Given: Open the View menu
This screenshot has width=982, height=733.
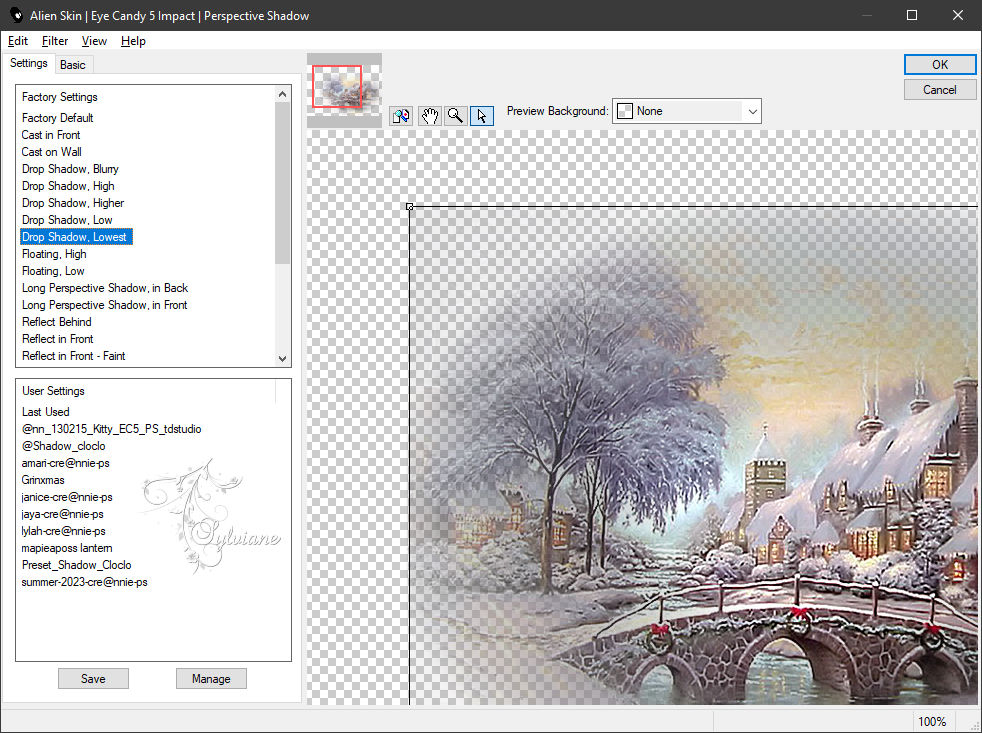Looking at the screenshot, I should tap(94, 41).
